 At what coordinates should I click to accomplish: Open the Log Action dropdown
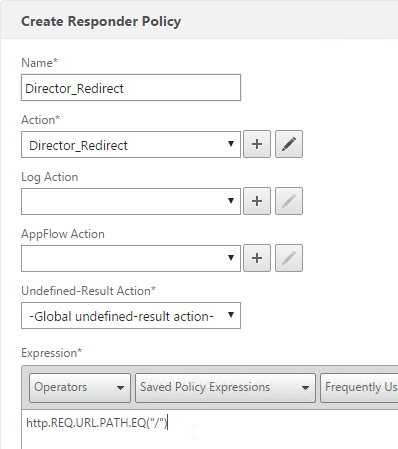(131, 201)
